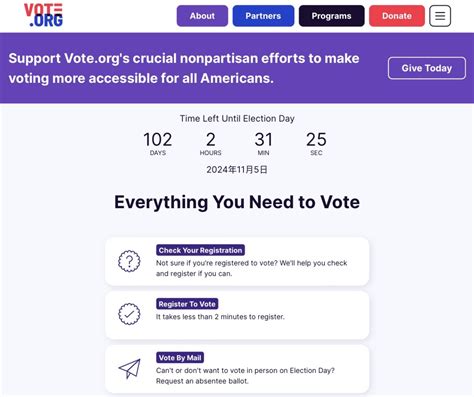Click the 102 days countdown number
This screenshot has width=474, height=397.
pyautogui.click(x=158, y=139)
